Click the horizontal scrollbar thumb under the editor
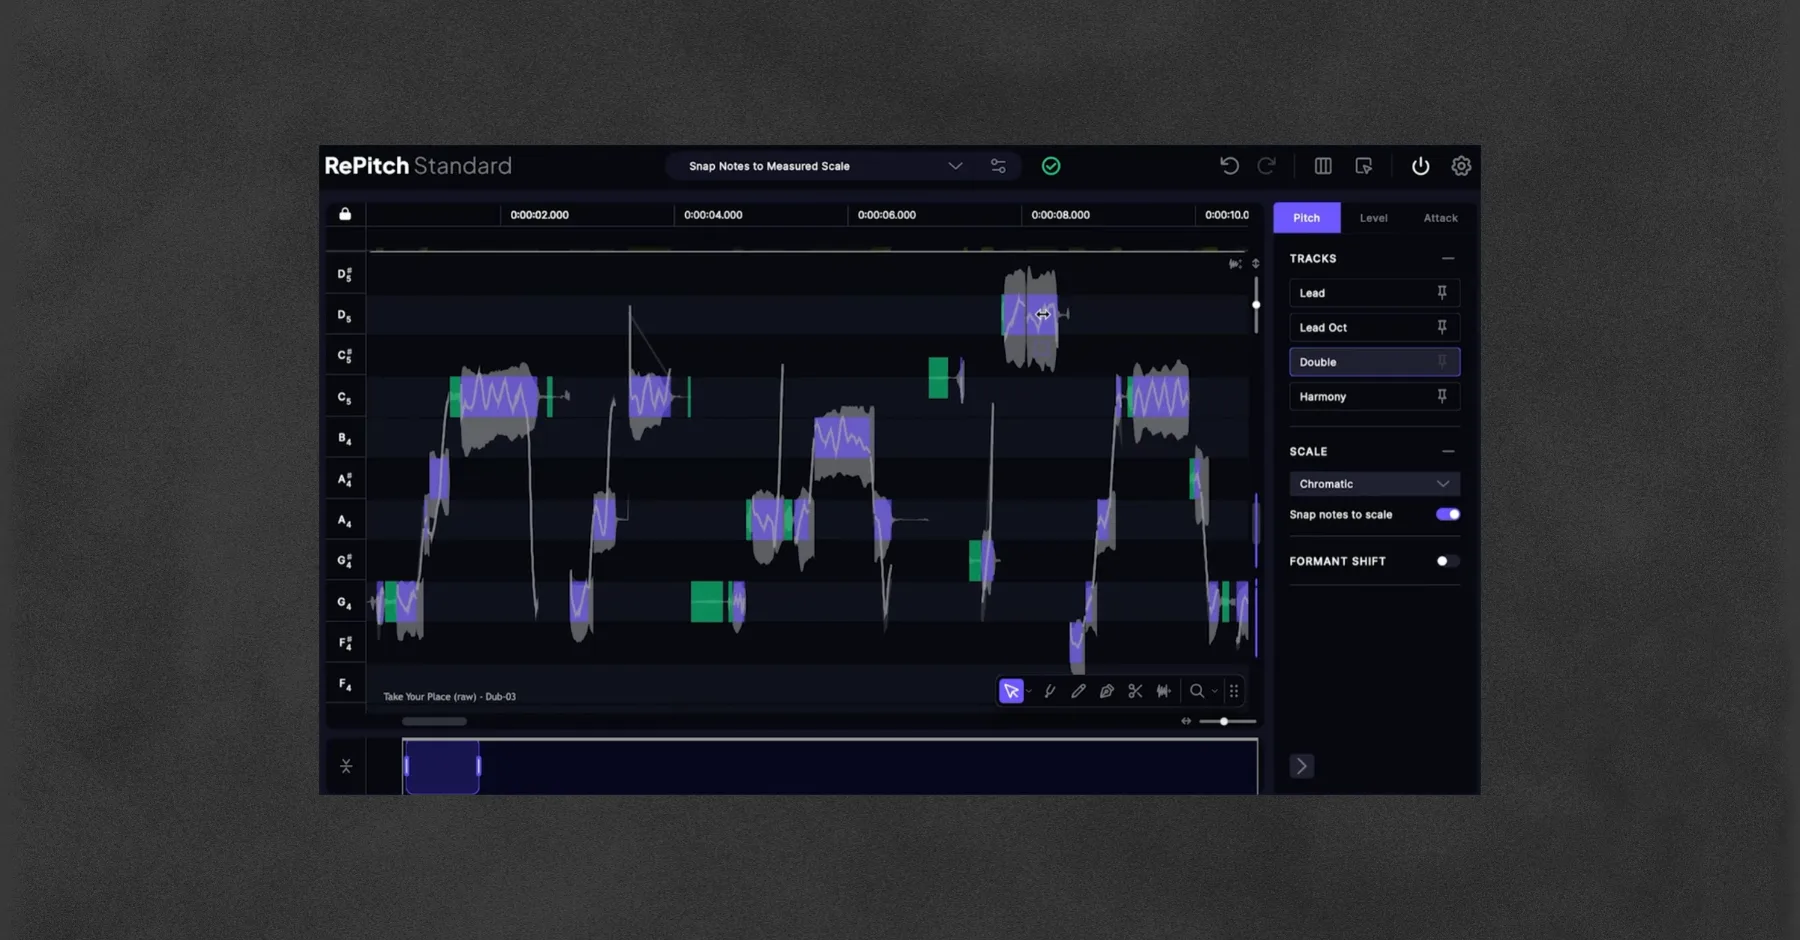This screenshot has width=1800, height=940. click(434, 721)
